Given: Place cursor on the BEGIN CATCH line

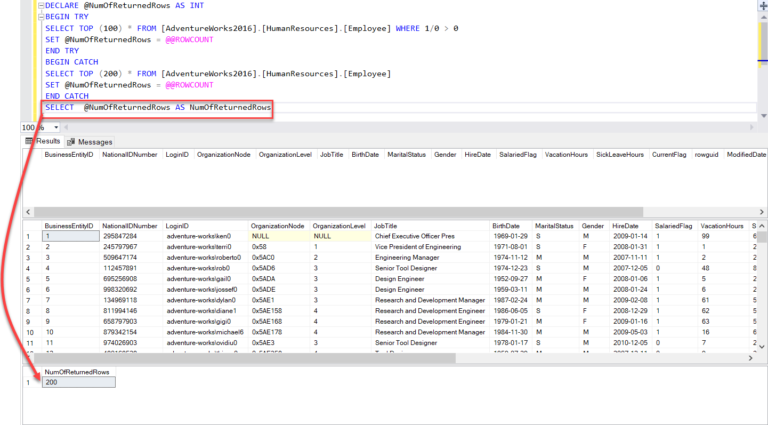Looking at the screenshot, I should pyautogui.click(x=72, y=62).
